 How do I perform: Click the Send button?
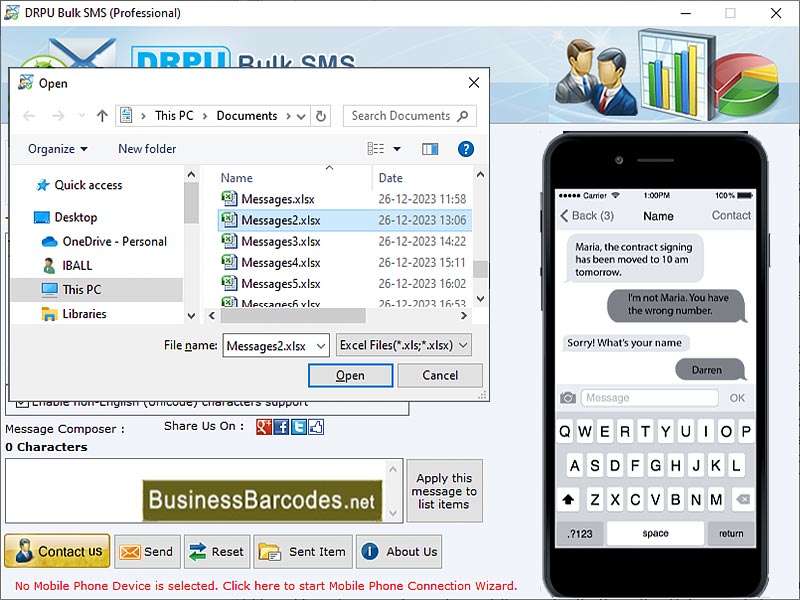147,552
